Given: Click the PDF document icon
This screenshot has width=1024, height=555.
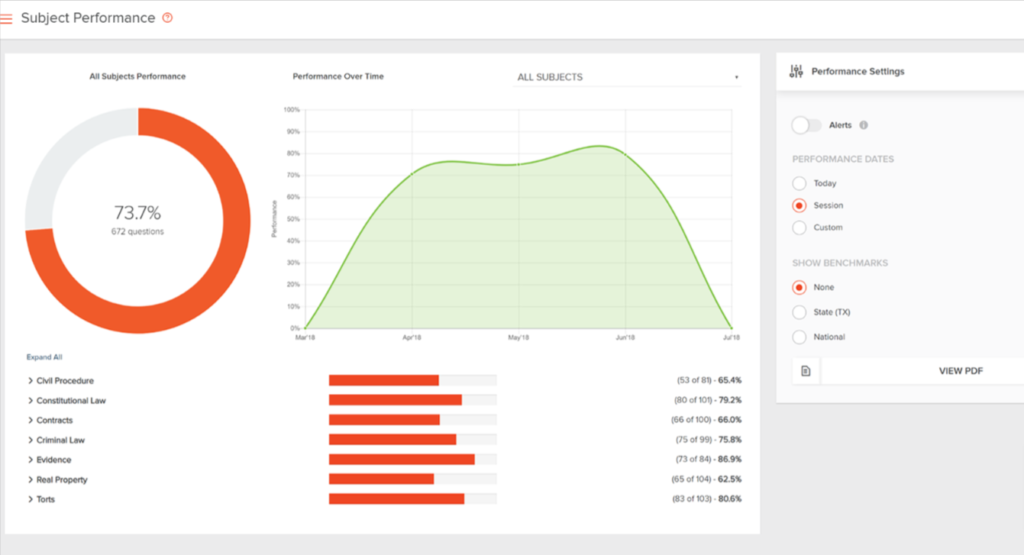Looking at the screenshot, I should [x=806, y=371].
